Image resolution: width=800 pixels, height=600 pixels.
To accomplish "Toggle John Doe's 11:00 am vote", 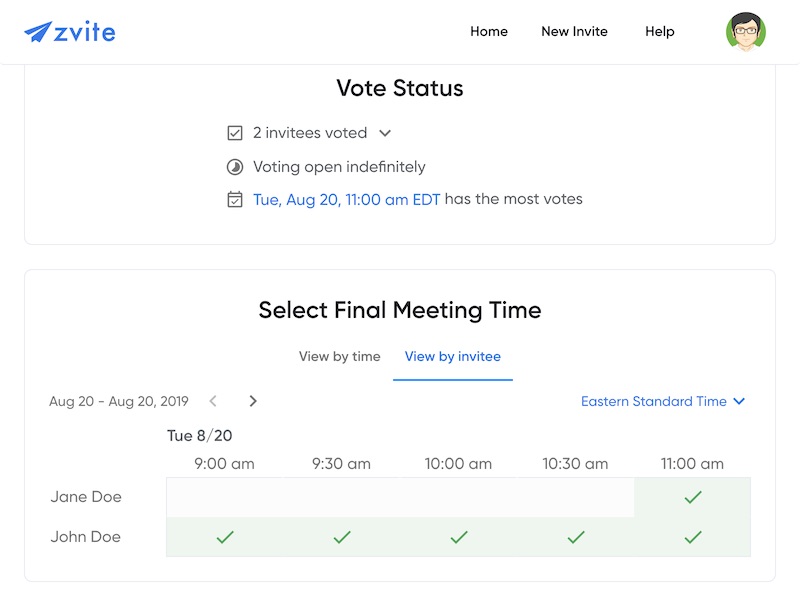I will [693, 537].
